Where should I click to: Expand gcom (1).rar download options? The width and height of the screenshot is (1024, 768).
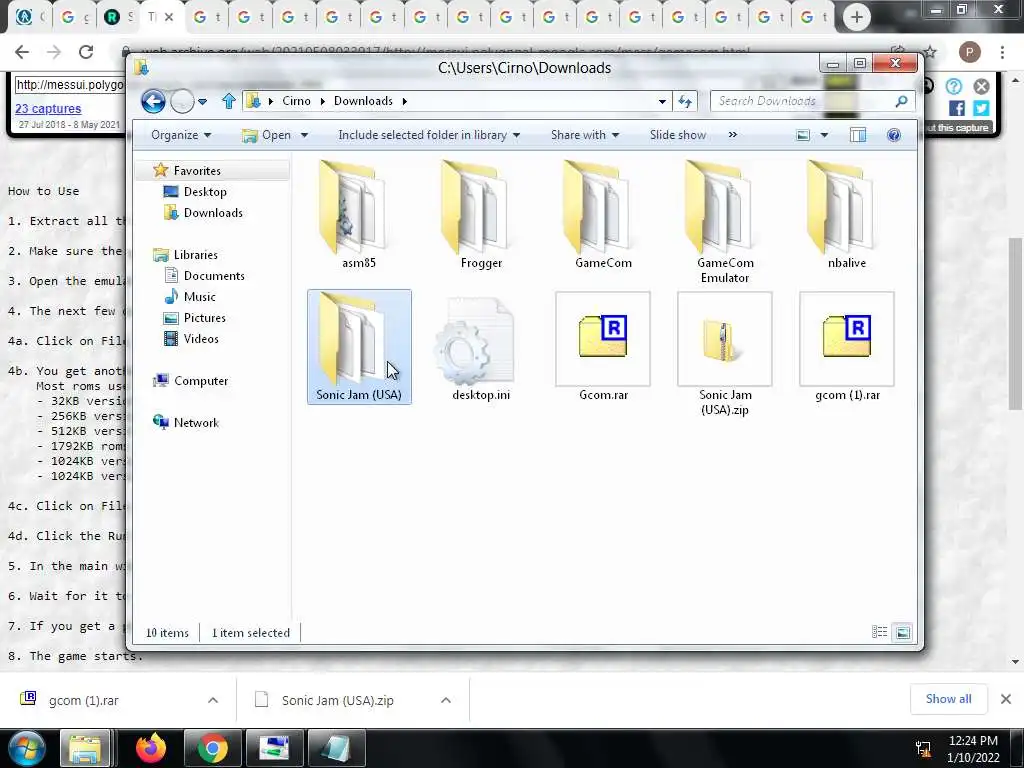pyautogui.click(x=213, y=700)
